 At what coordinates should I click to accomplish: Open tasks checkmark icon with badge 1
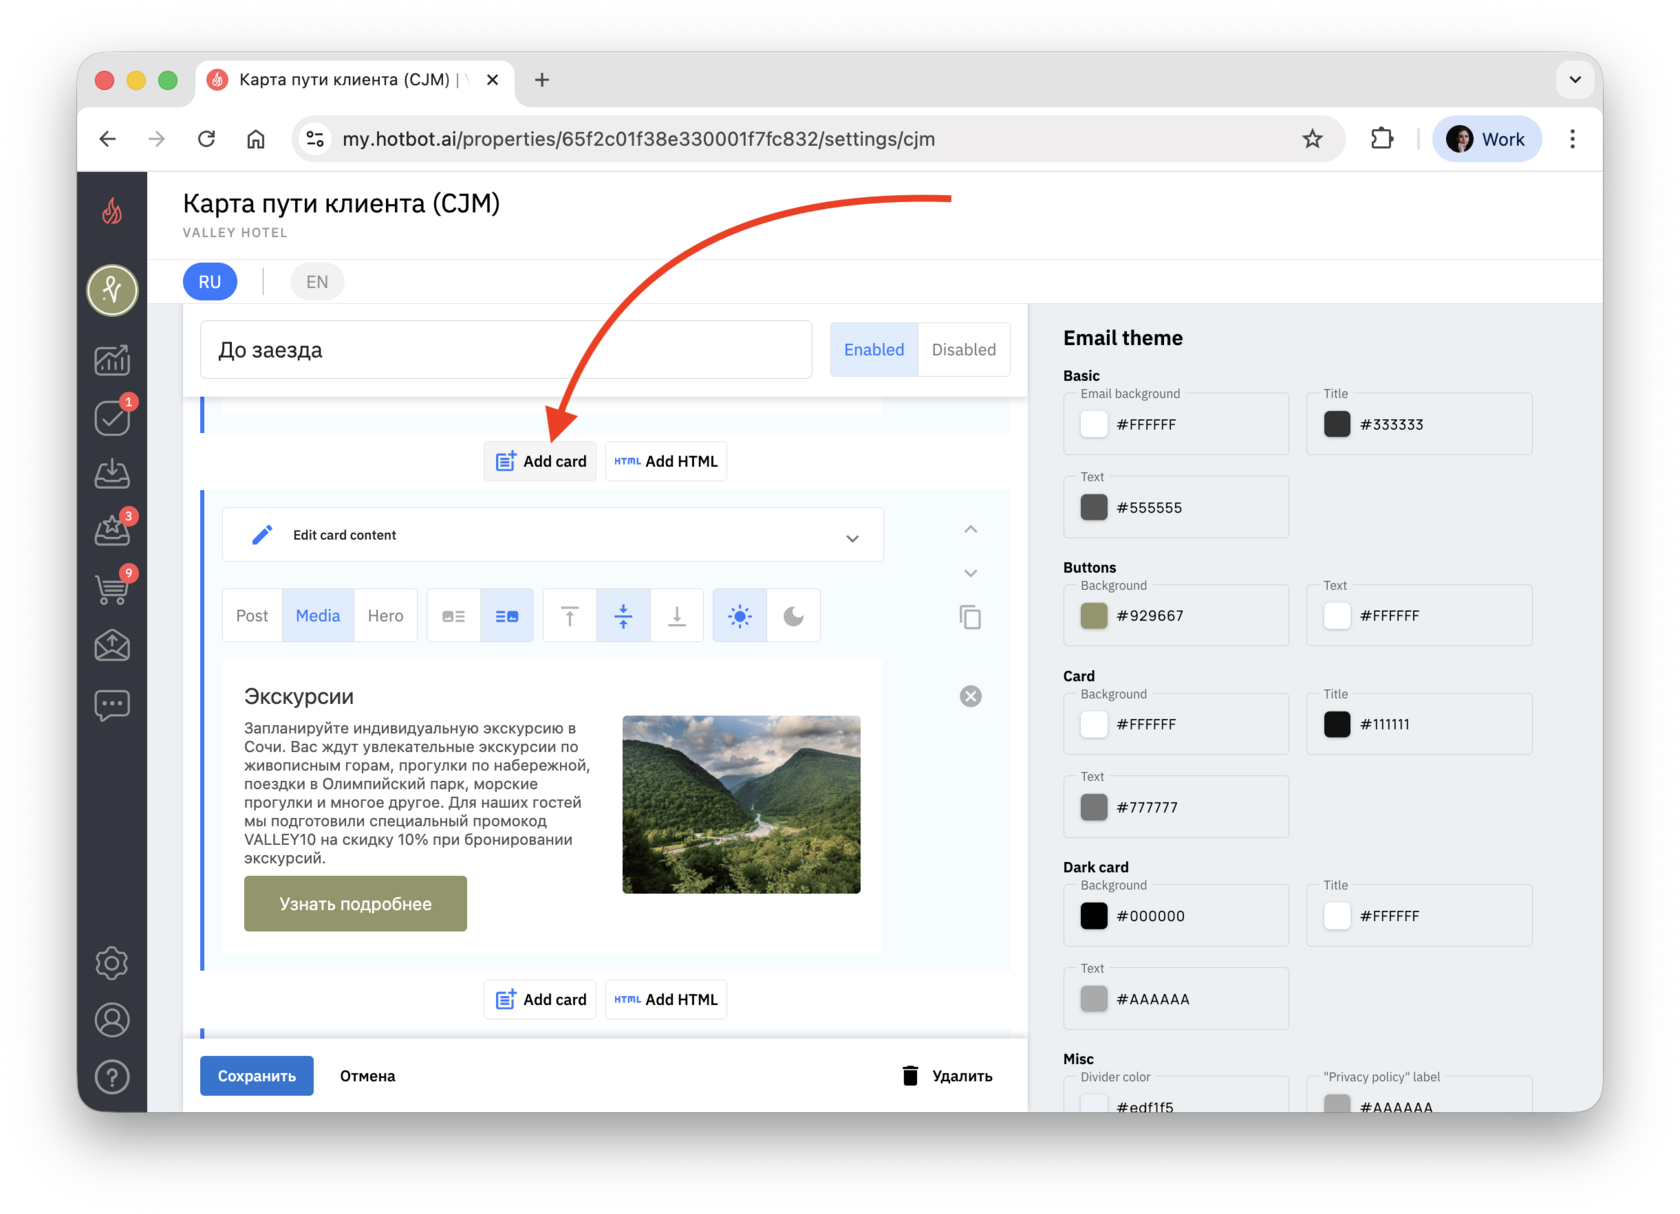click(113, 416)
